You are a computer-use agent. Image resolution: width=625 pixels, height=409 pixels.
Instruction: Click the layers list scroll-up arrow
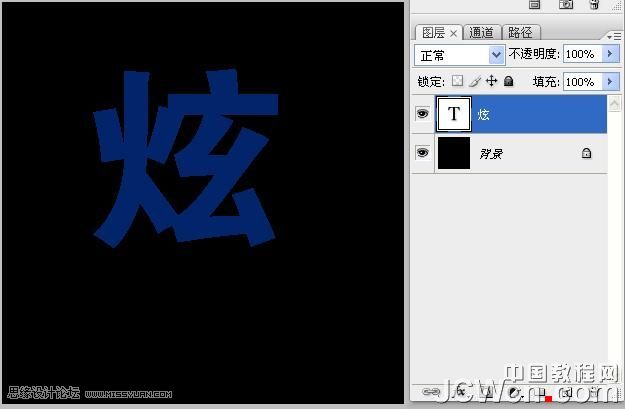click(x=614, y=104)
